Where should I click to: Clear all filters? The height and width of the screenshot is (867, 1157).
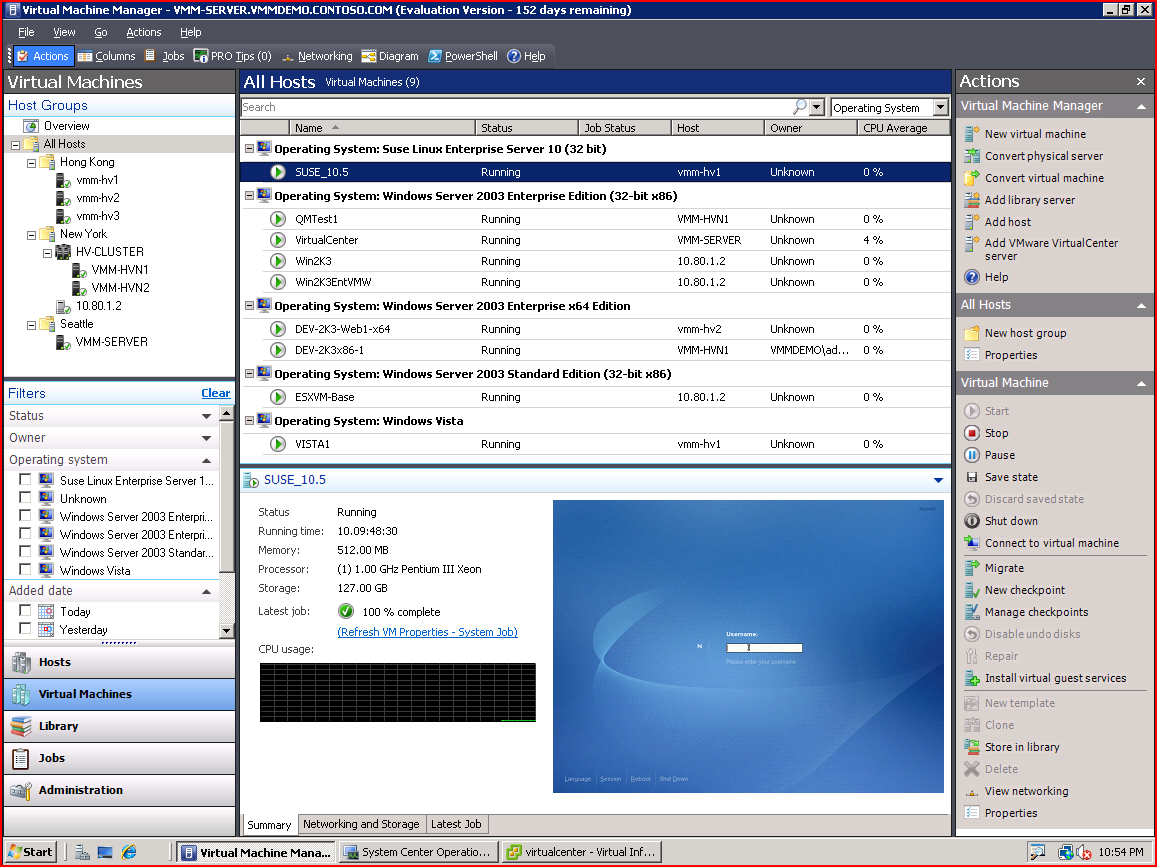215,393
